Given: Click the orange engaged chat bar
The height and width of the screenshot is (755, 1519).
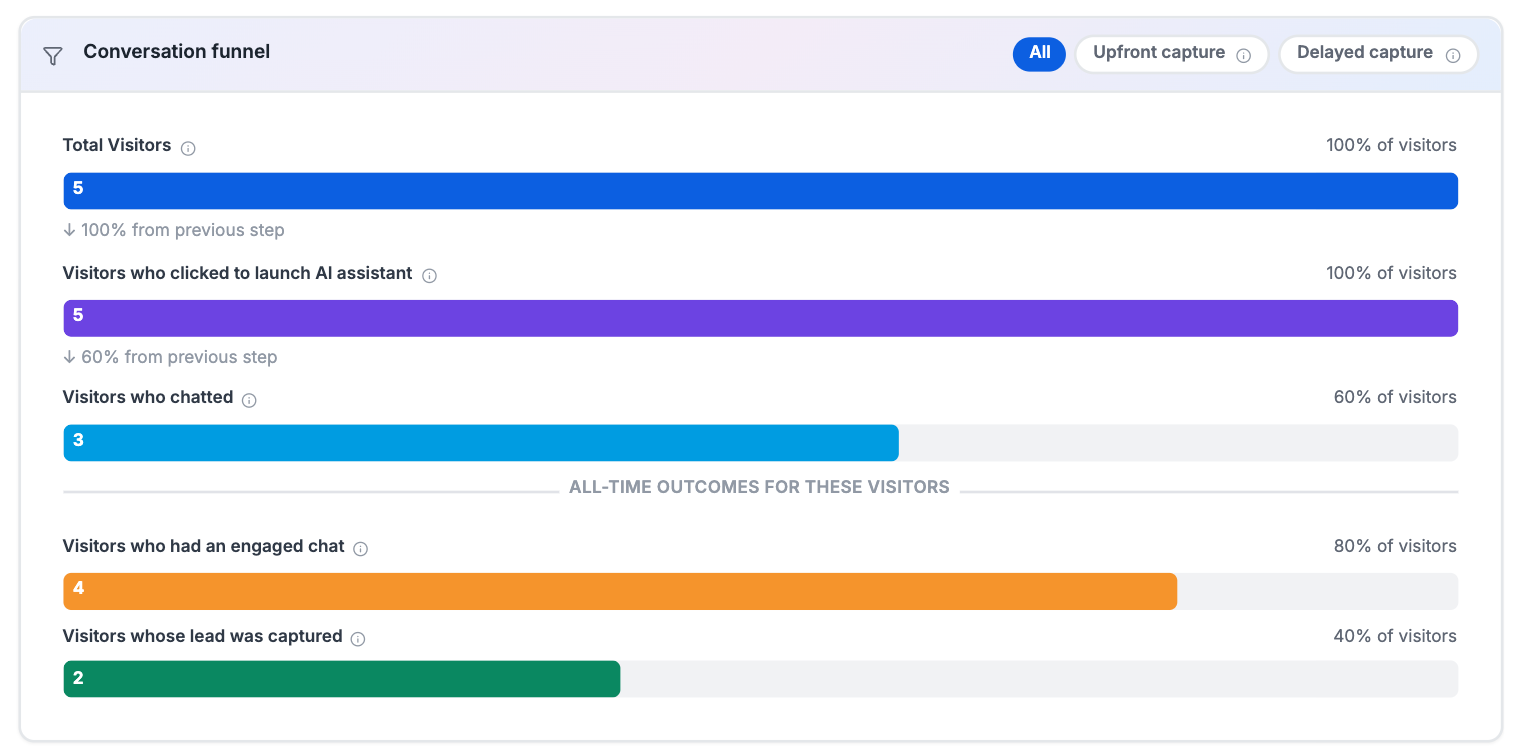Looking at the screenshot, I should [x=620, y=591].
